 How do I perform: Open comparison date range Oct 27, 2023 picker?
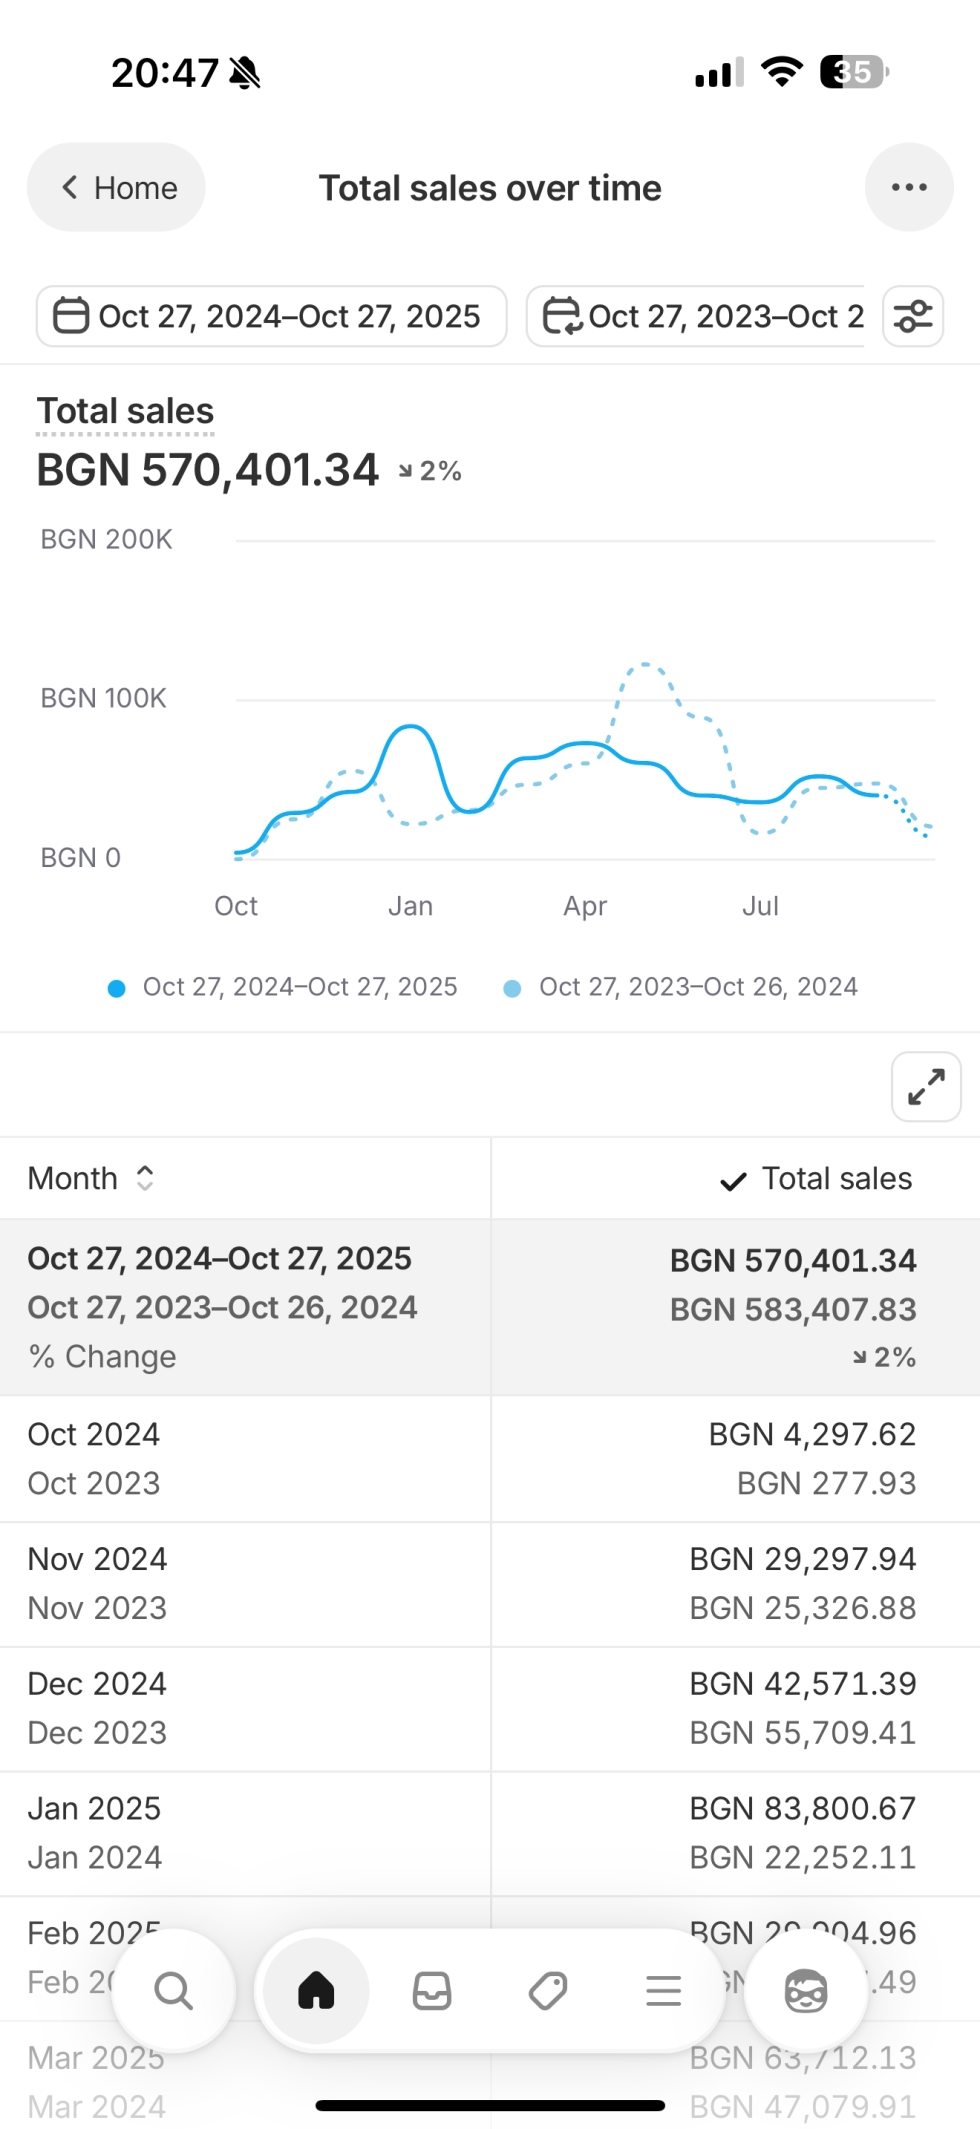pos(700,316)
